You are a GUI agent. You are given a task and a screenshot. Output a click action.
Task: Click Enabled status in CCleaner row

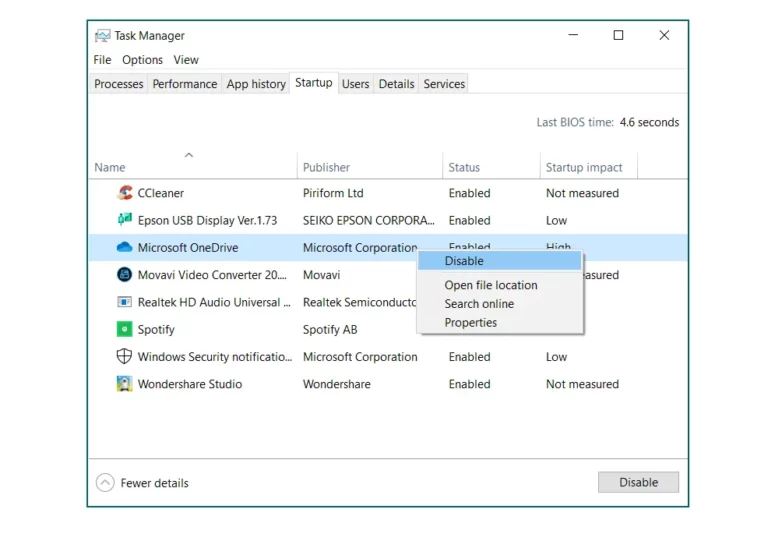tap(469, 193)
